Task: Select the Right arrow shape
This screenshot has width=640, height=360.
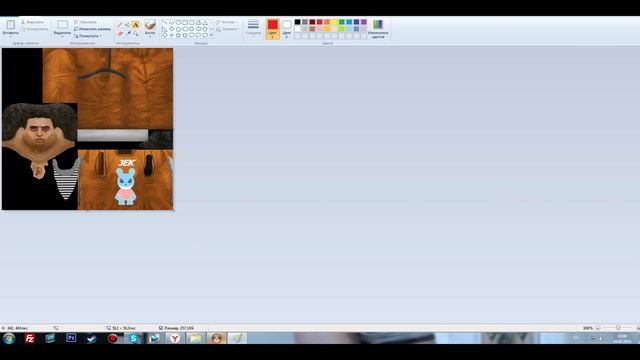Action: point(192,29)
